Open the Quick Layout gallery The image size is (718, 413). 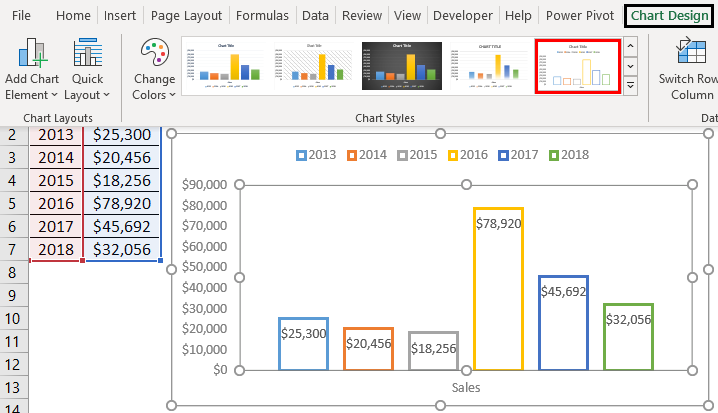(x=87, y=70)
